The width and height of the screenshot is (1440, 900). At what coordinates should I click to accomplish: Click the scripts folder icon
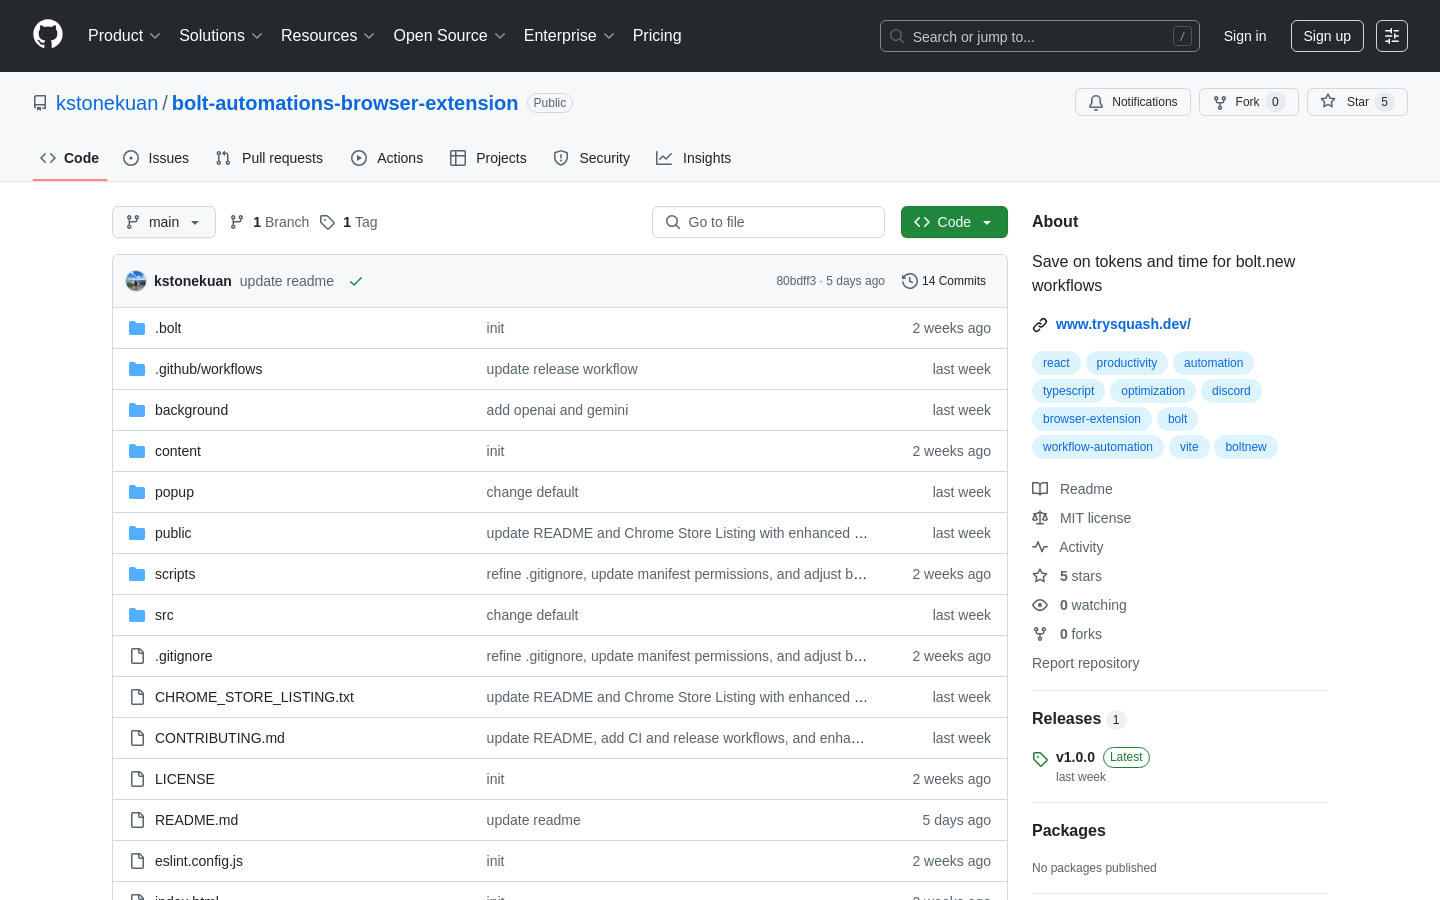pyautogui.click(x=137, y=574)
